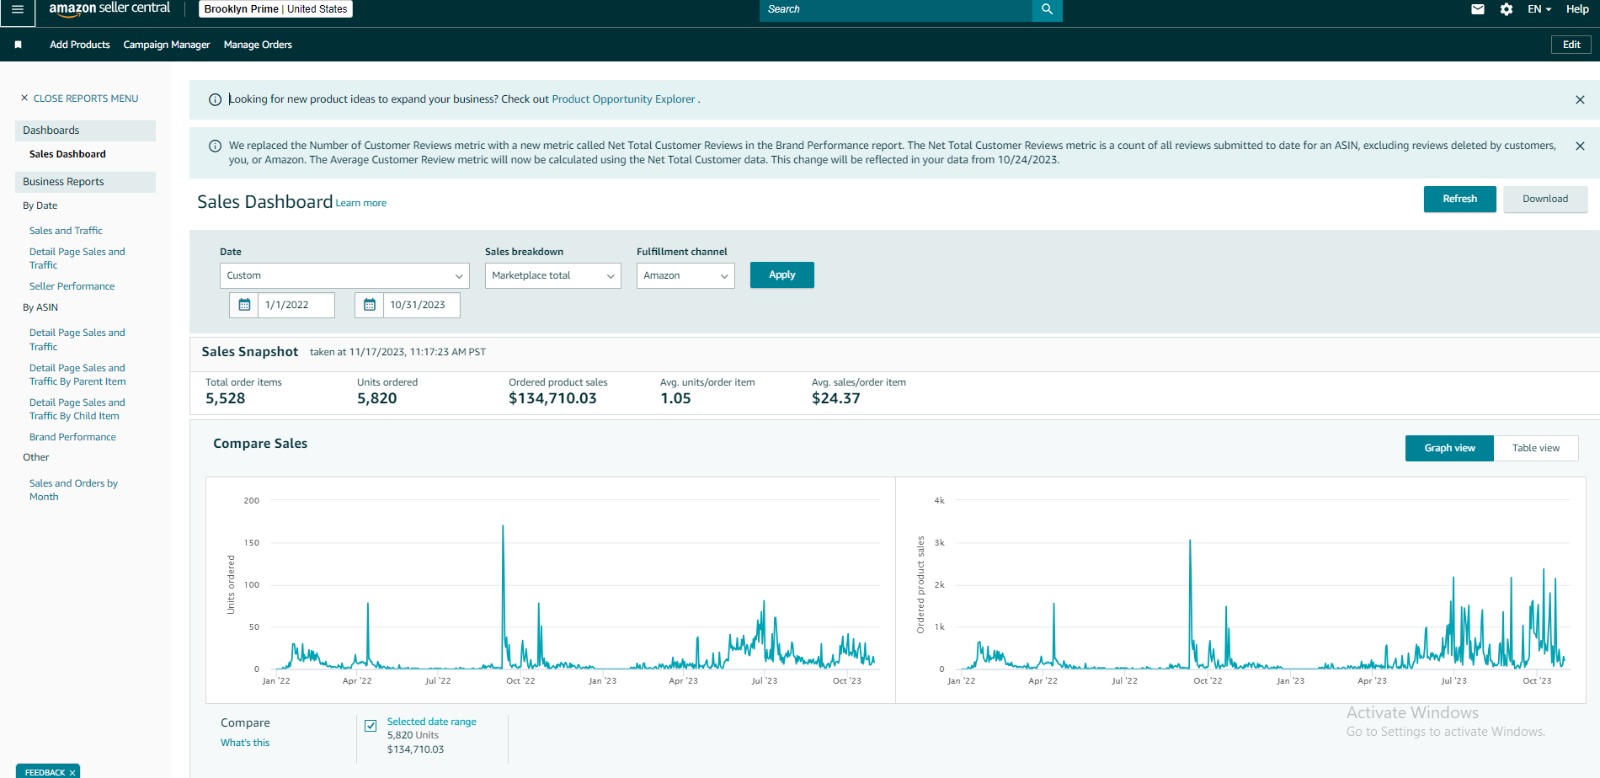
Task: Switch to Table view
Action: [1536, 448]
